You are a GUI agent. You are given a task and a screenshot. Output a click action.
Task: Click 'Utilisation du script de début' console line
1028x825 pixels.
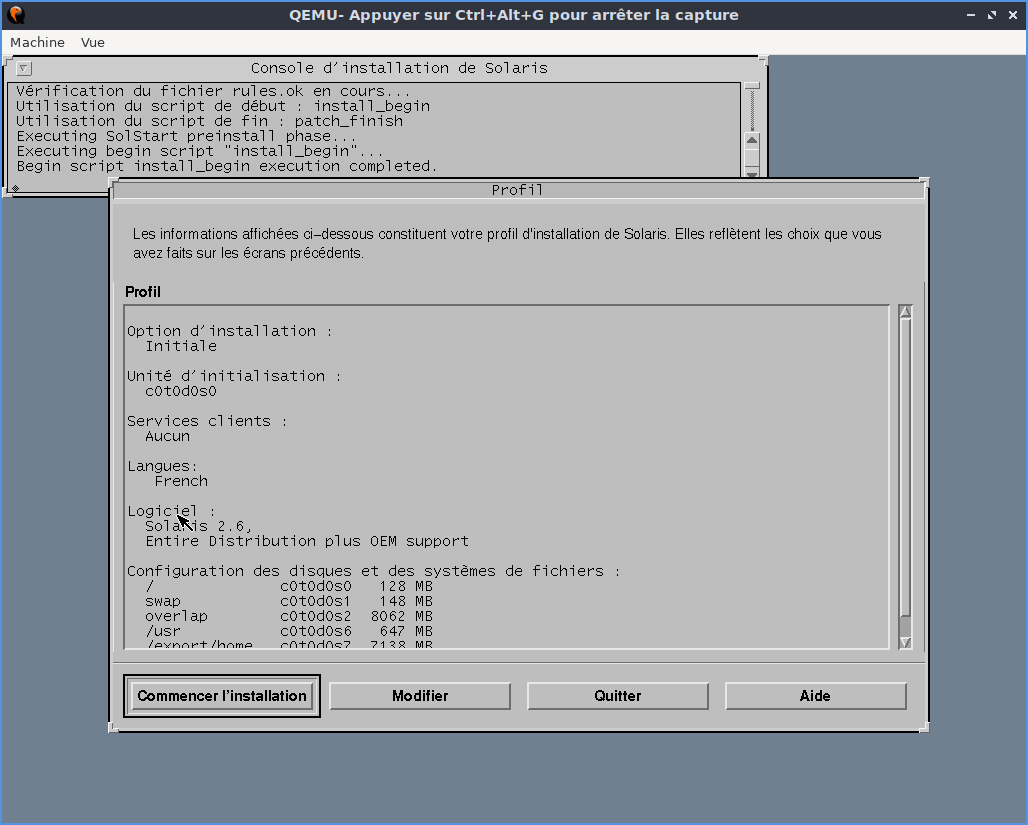(223, 106)
